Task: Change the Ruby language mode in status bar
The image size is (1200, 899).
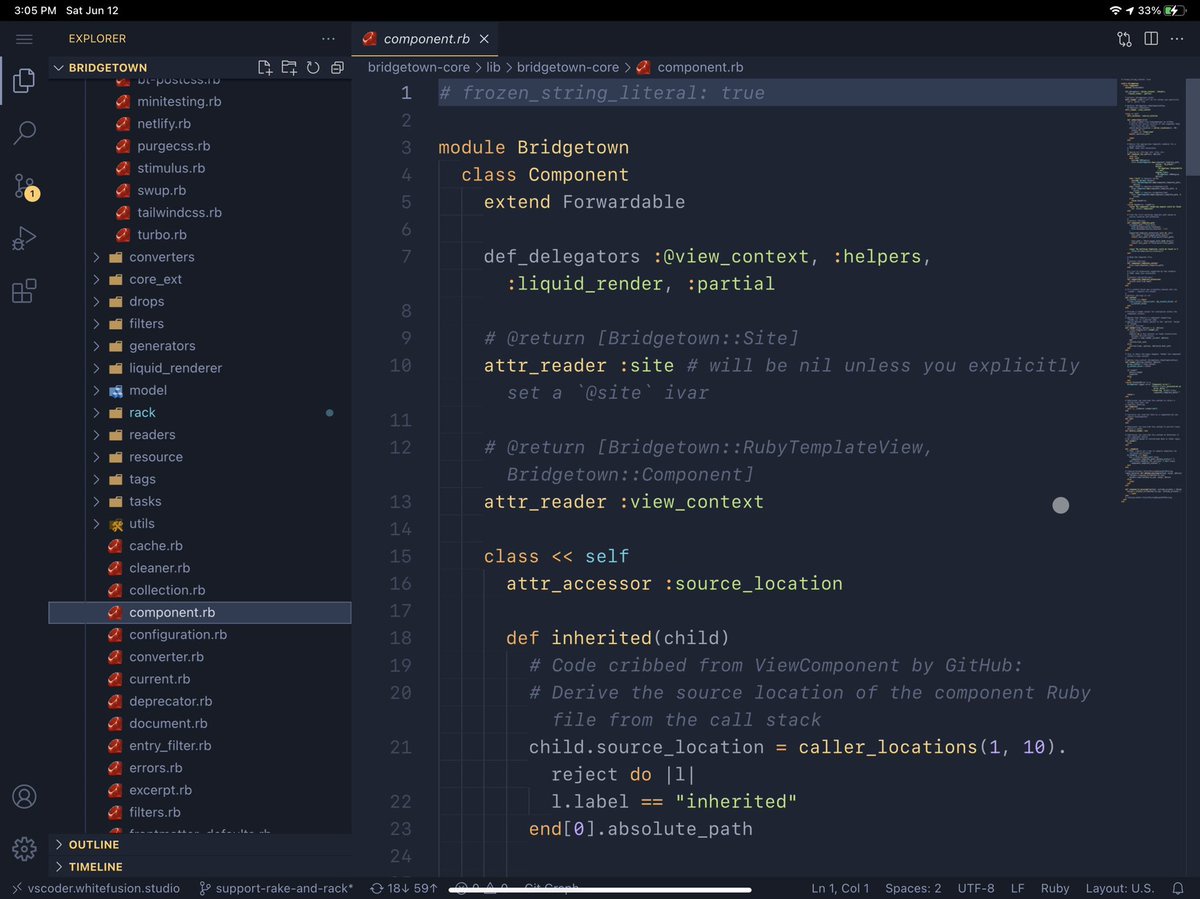Action: coord(1054,888)
